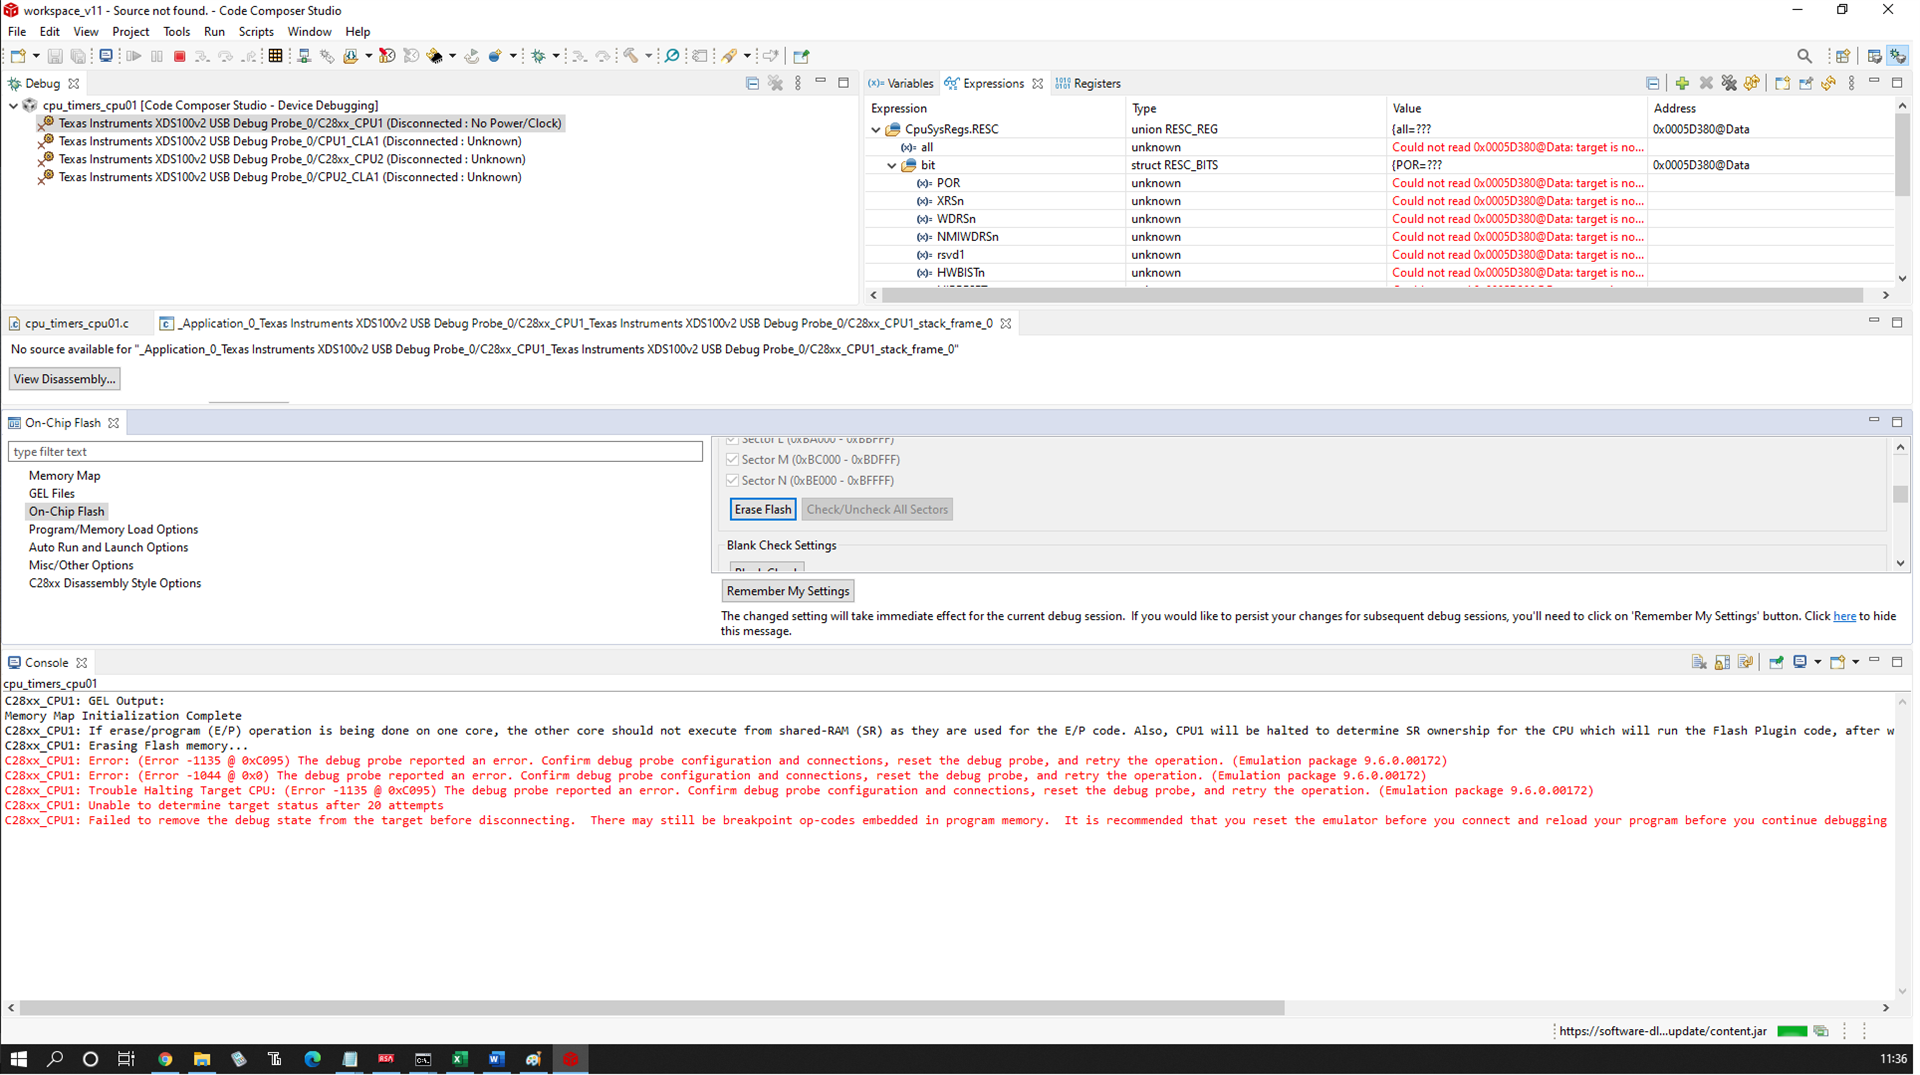Screen dimensions: 1920x1075
Task: Toggle the Word Wrap icon in Console
Action: coord(1745,662)
